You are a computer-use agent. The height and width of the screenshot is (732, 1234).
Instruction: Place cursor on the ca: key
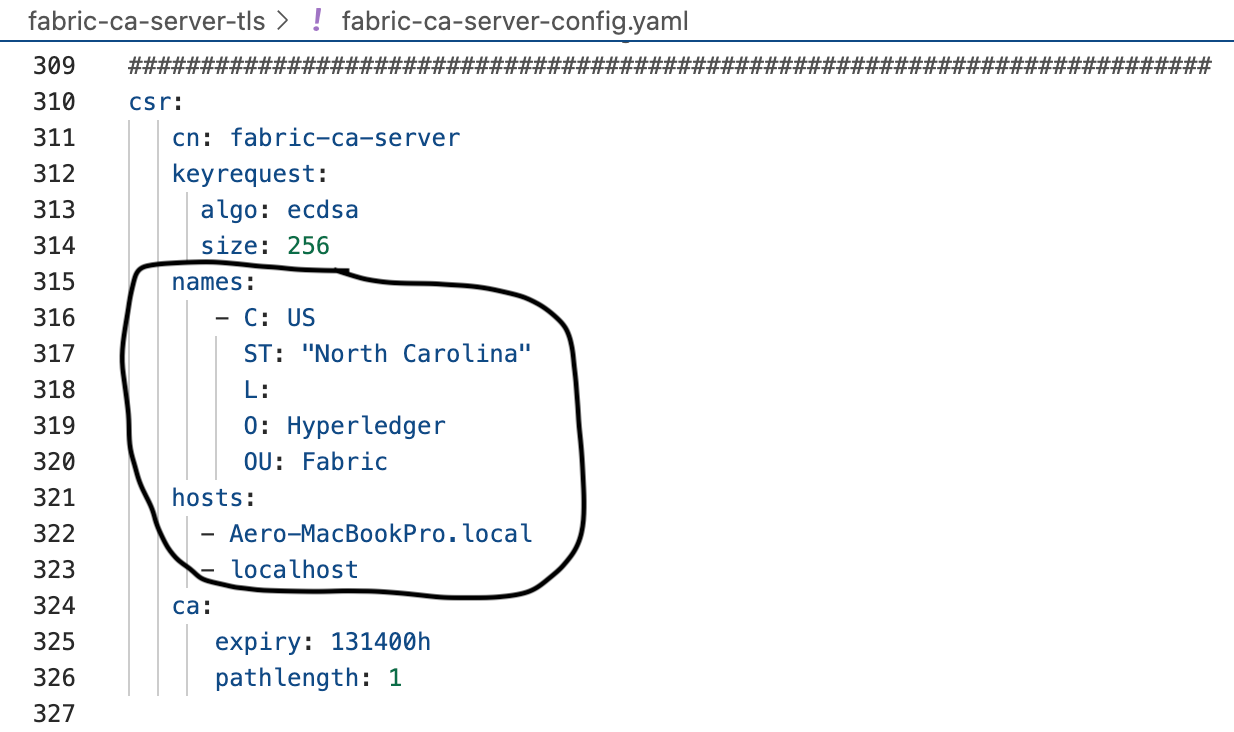pyautogui.click(x=193, y=606)
